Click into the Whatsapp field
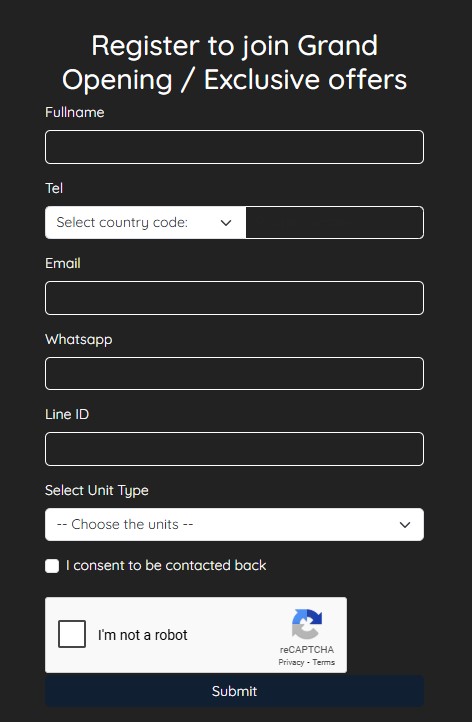472x722 pixels. click(x=234, y=373)
